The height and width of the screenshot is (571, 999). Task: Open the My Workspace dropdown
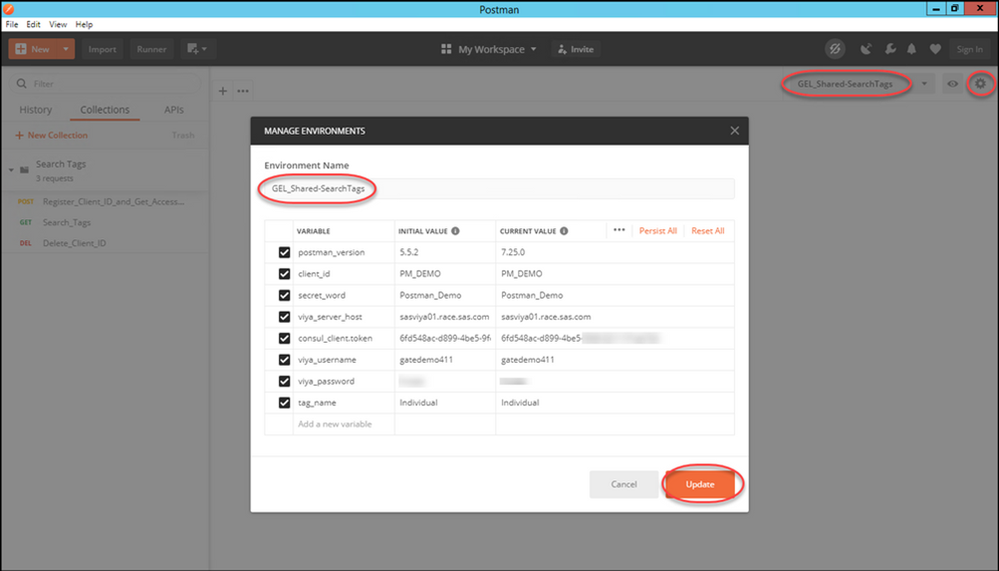point(491,49)
